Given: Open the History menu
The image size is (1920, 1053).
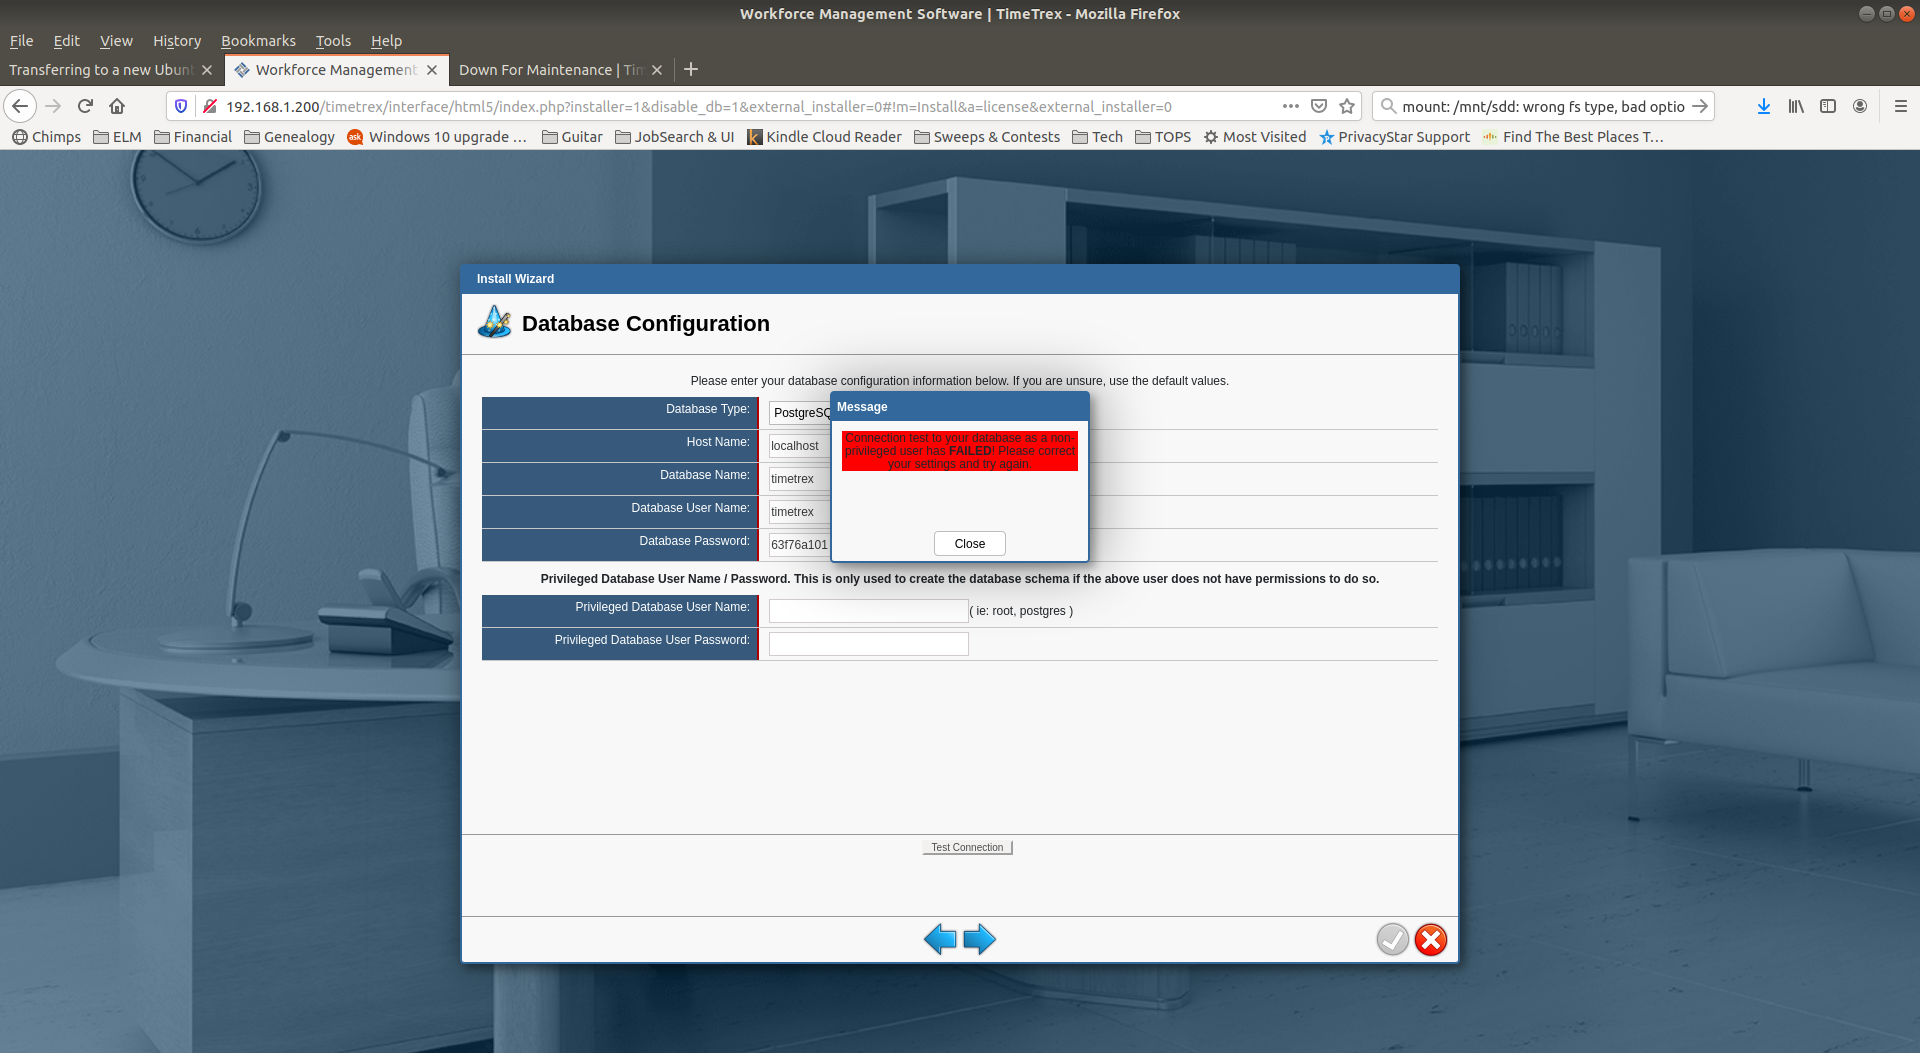Looking at the screenshot, I should [x=177, y=41].
